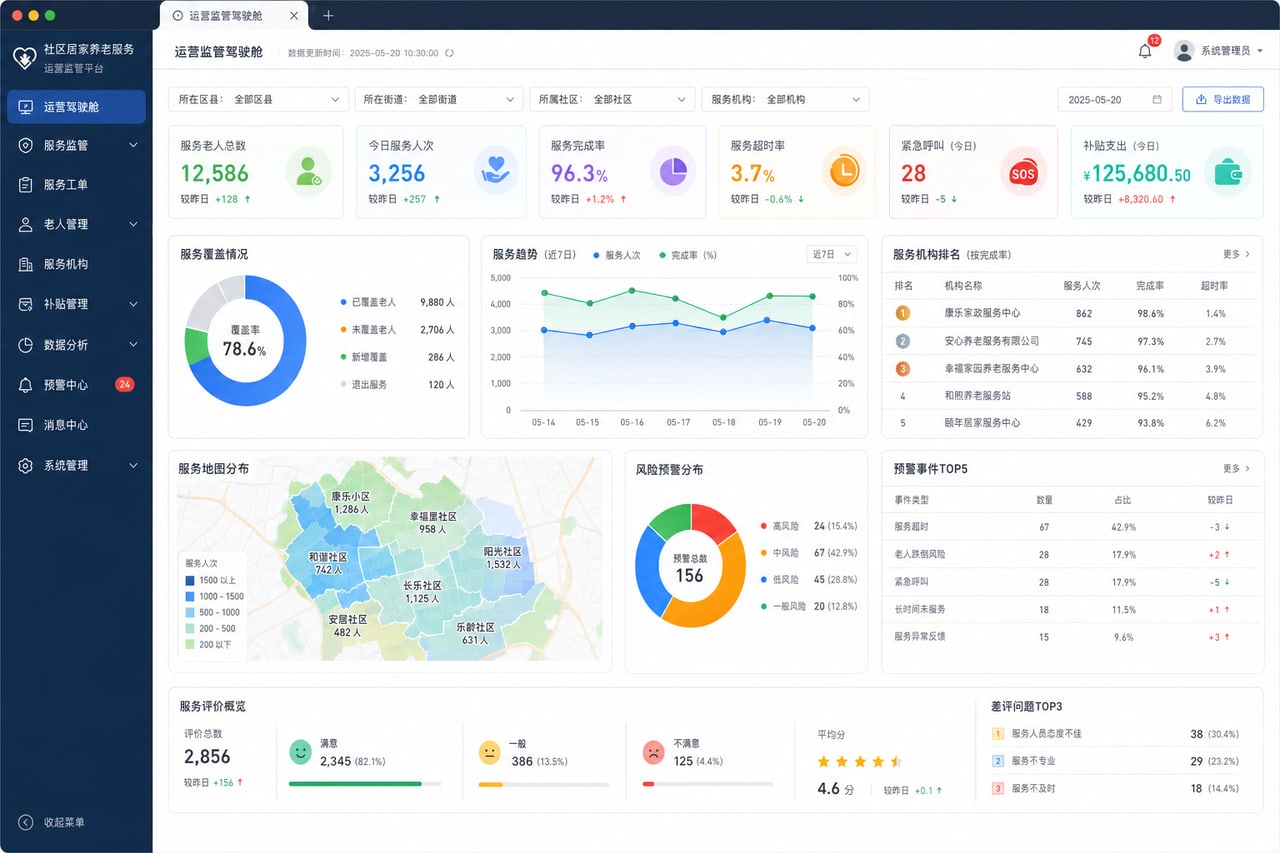Open the 服务机构 filter dropdown
This screenshot has height=853, width=1280.
point(785,100)
